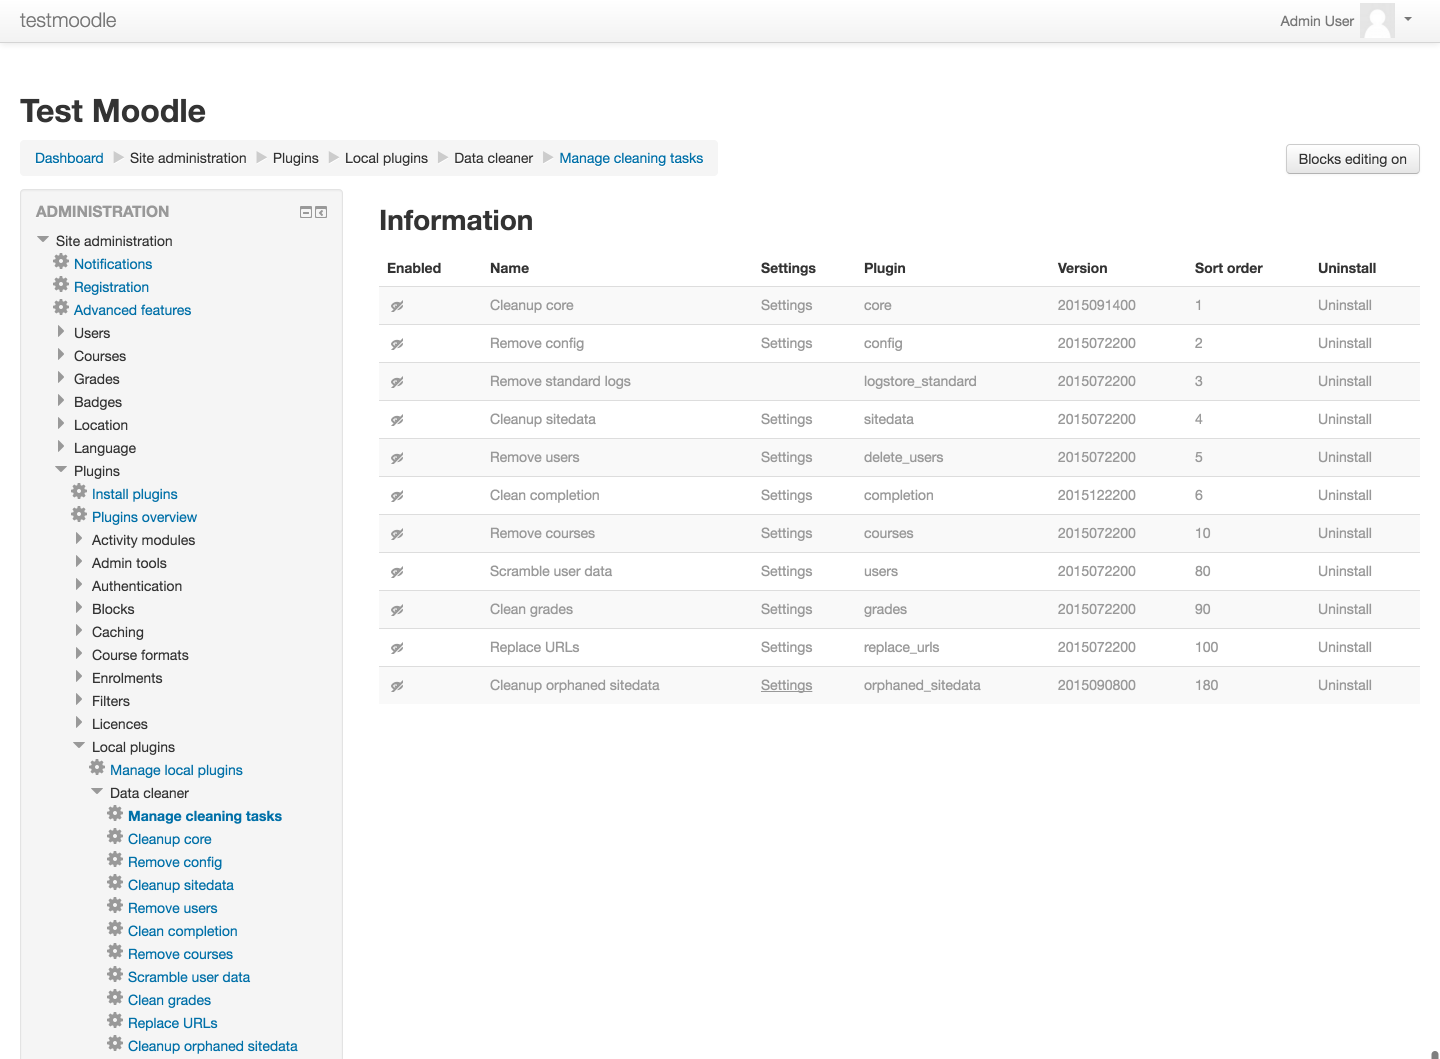Screen dimensions: 1440x1059
Task: Hide the Administration block using its collapse icon
Action: point(306,212)
